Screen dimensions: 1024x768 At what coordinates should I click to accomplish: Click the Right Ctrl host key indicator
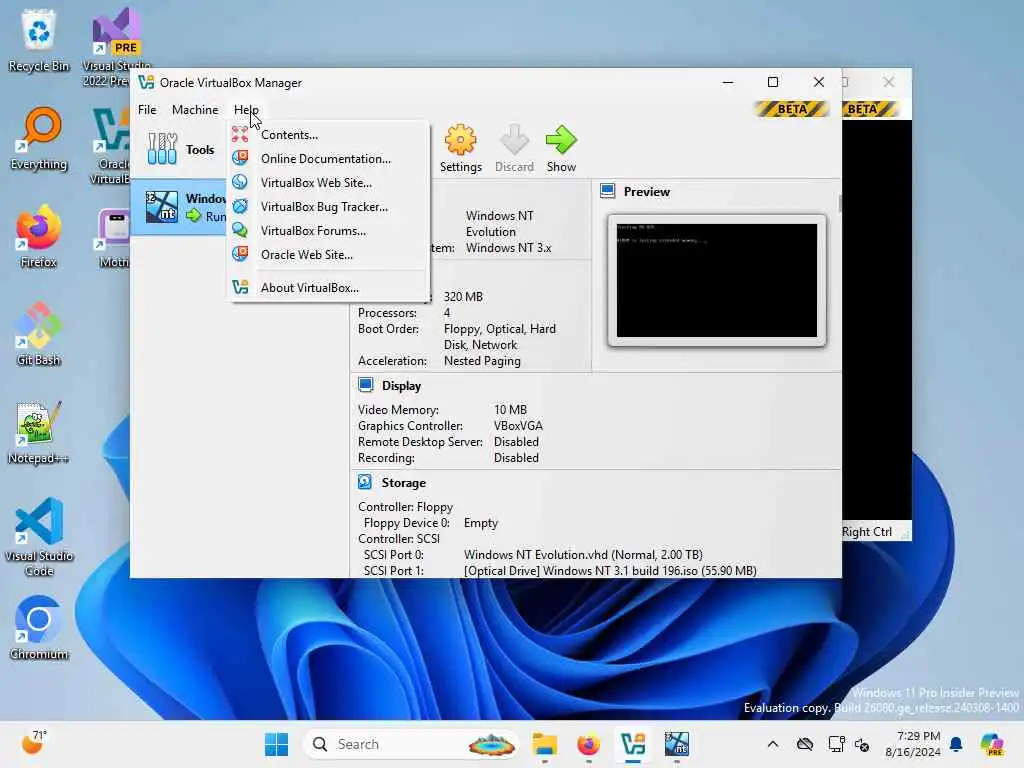click(x=867, y=532)
